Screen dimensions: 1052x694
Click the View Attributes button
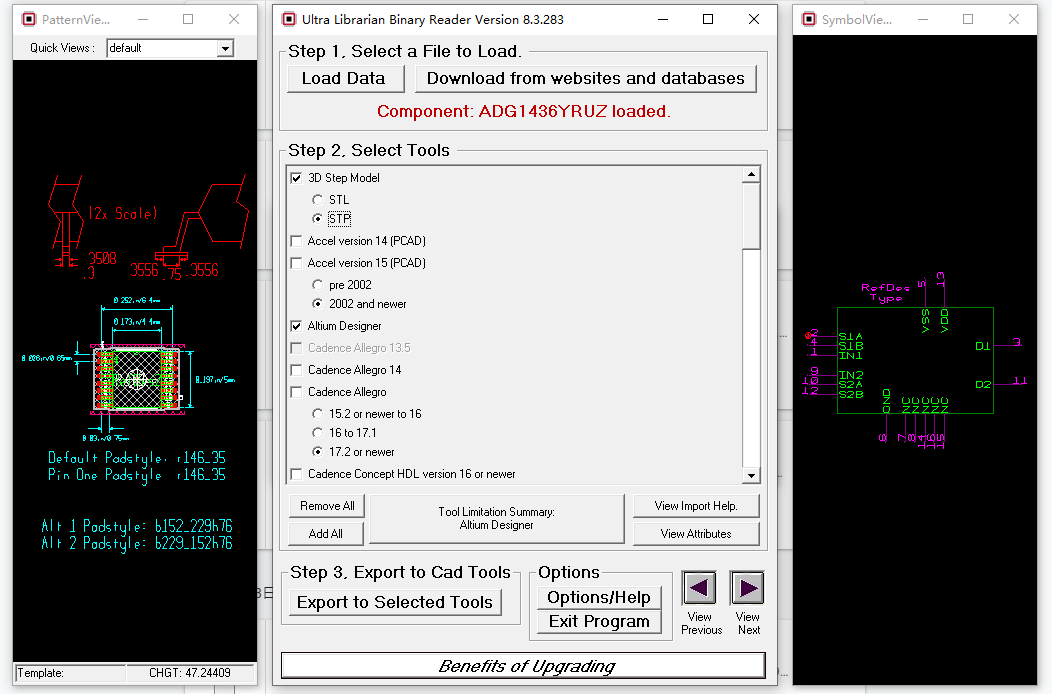click(696, 534)
